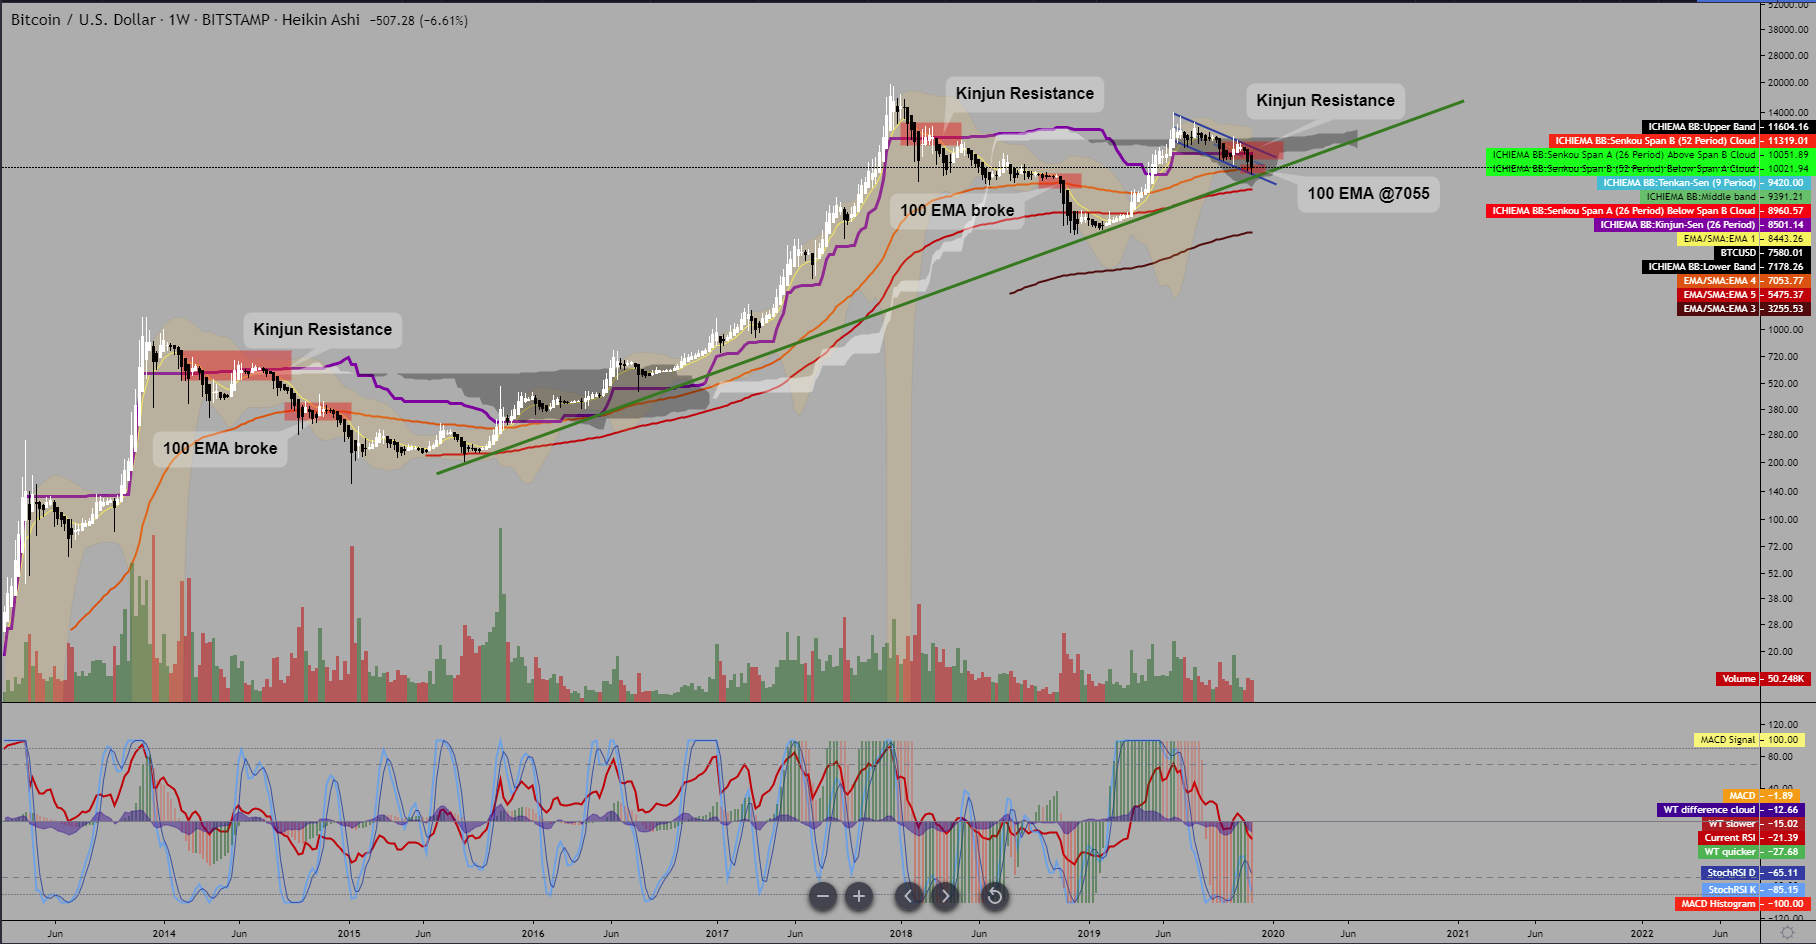This screenshot has width=1816, height=944.
Task: Click the orange MACD −1.89 label
Action: point(1762,796)
